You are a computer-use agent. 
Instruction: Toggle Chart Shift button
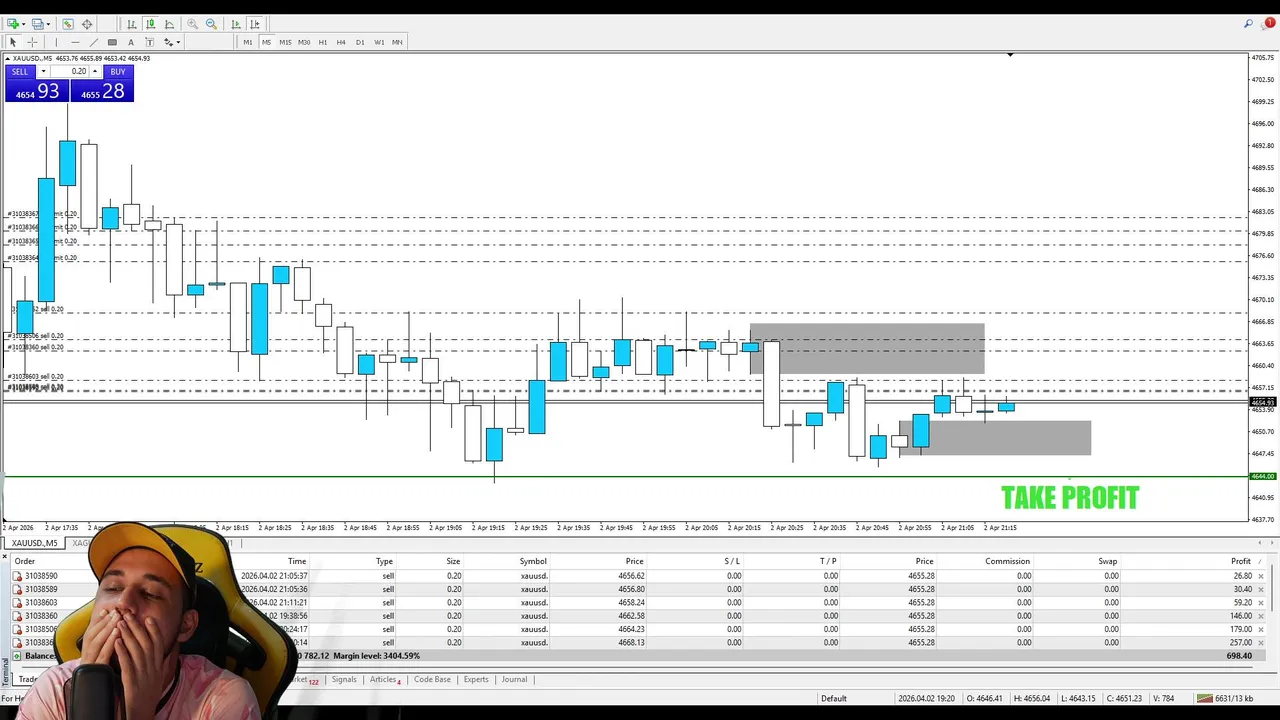pyautogui.click(x=254, y=24)
